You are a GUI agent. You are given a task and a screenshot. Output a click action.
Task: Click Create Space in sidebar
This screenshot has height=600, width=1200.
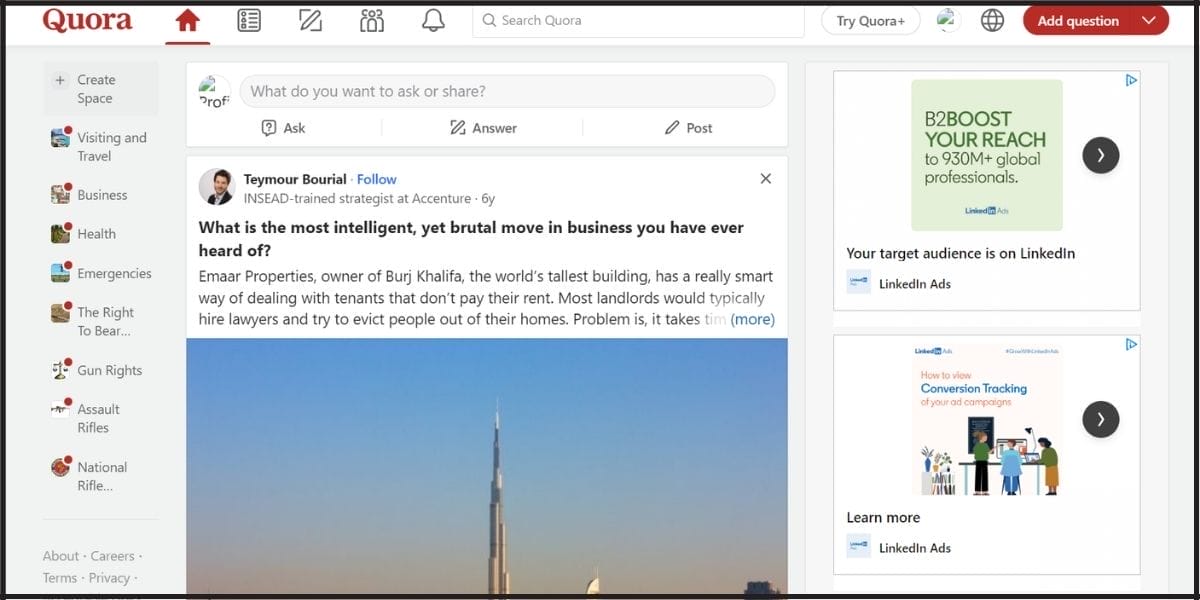coord(96,89)
